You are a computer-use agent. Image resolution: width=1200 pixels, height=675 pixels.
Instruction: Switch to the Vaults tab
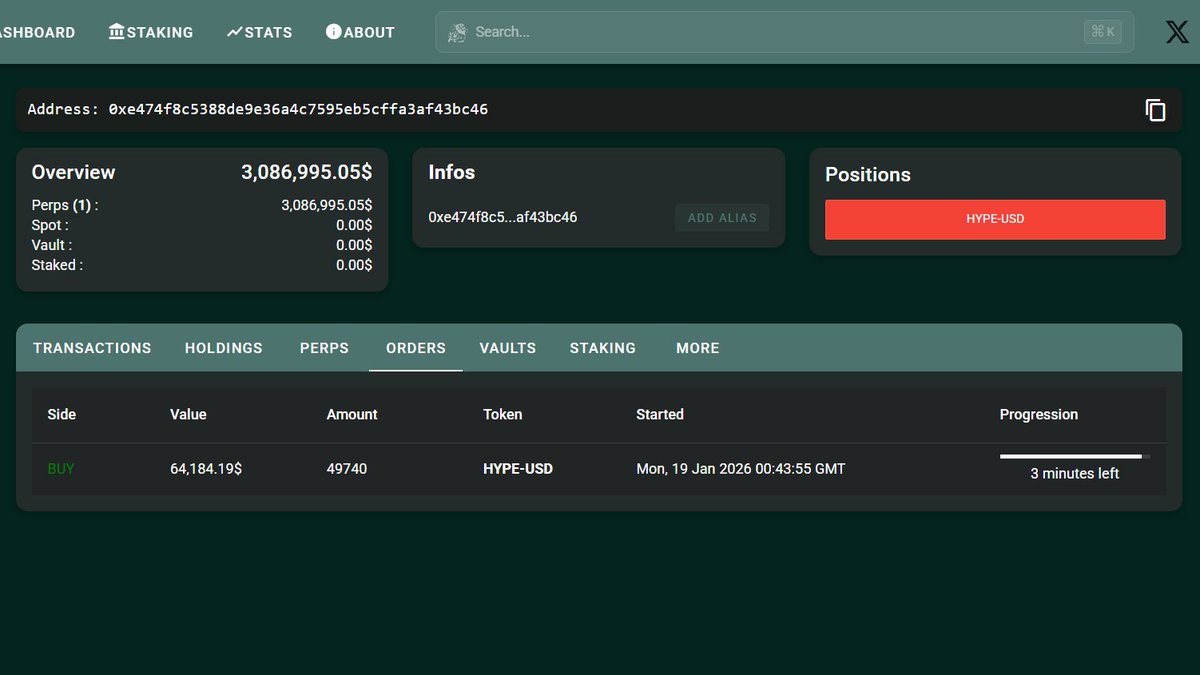tap(508, 348)
